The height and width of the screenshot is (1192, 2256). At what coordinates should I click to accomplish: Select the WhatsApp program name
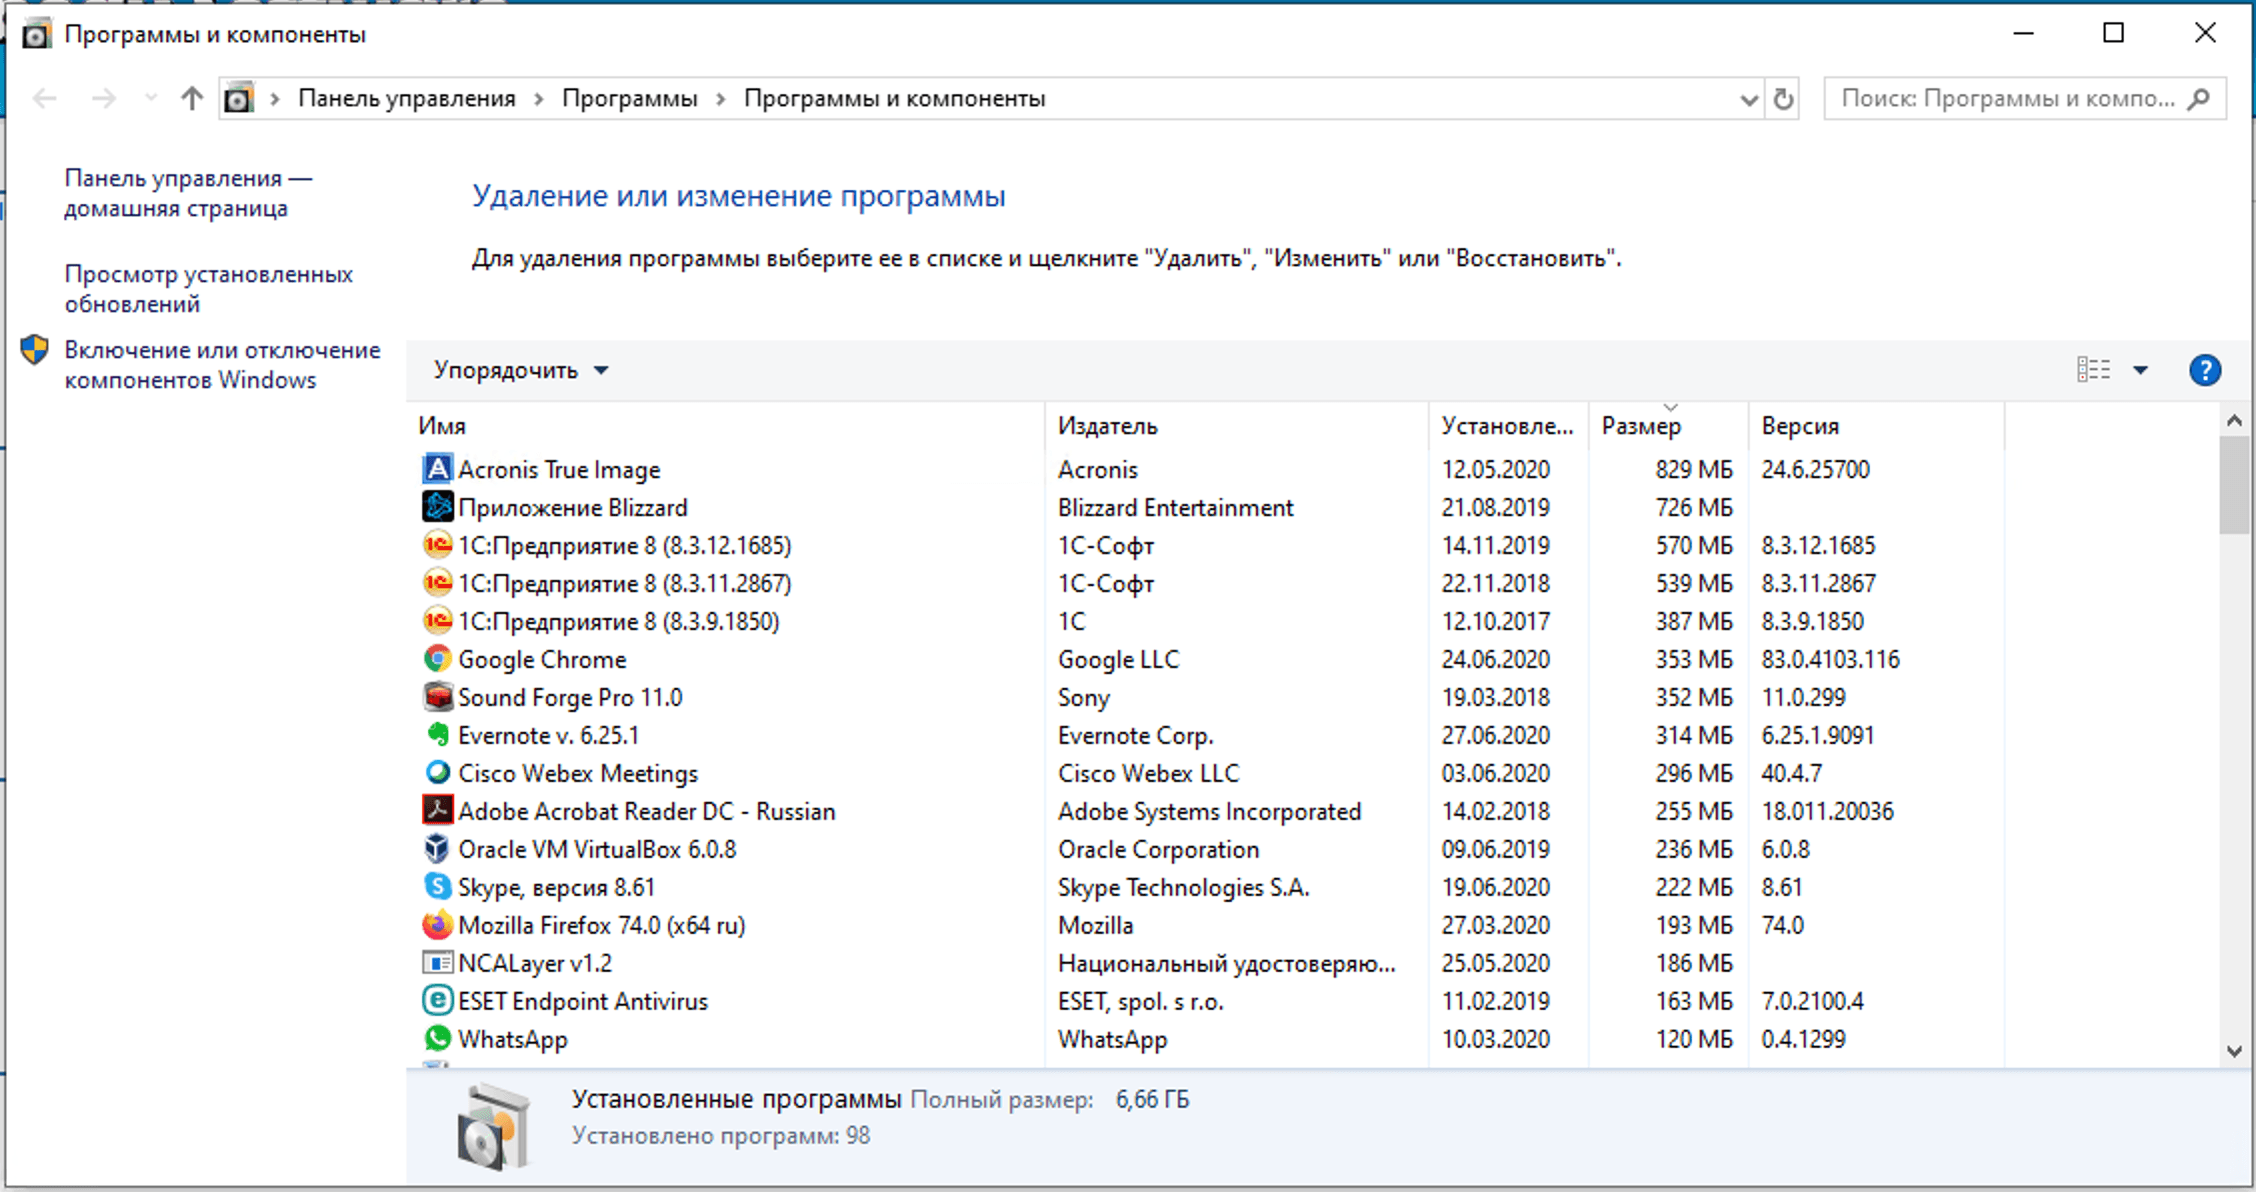coord(513,1040)
